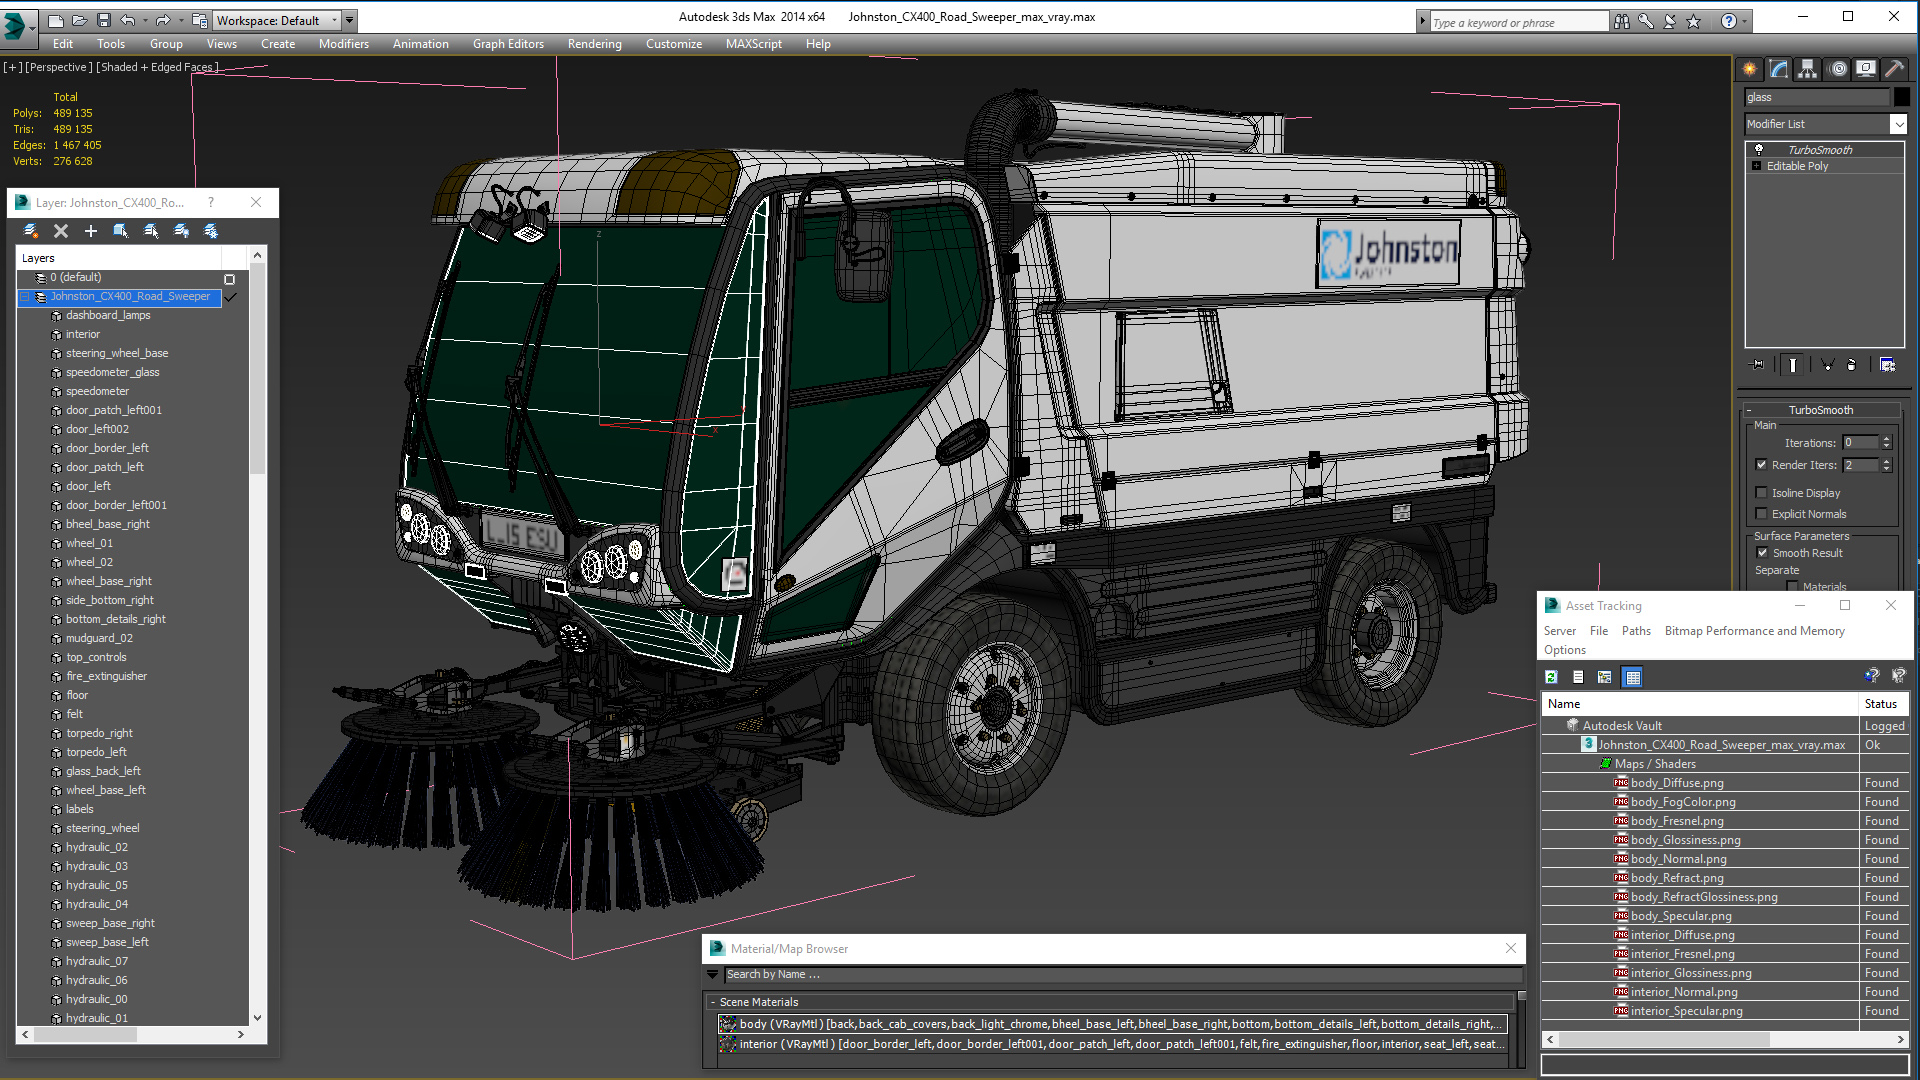The image size is (1920, 1080).
Task: Click Refresh icon in Asset Tracking toolbar
Action: pos(1551,677)
